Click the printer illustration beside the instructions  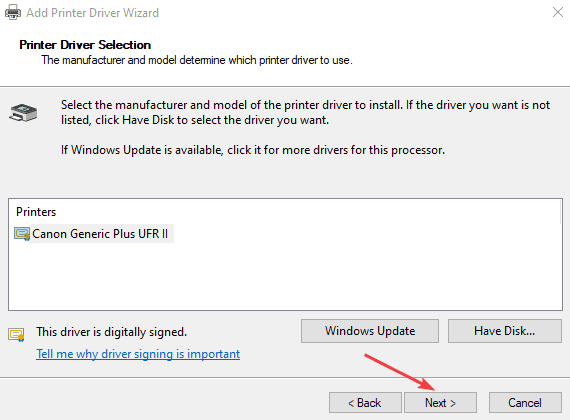(23, 113)
